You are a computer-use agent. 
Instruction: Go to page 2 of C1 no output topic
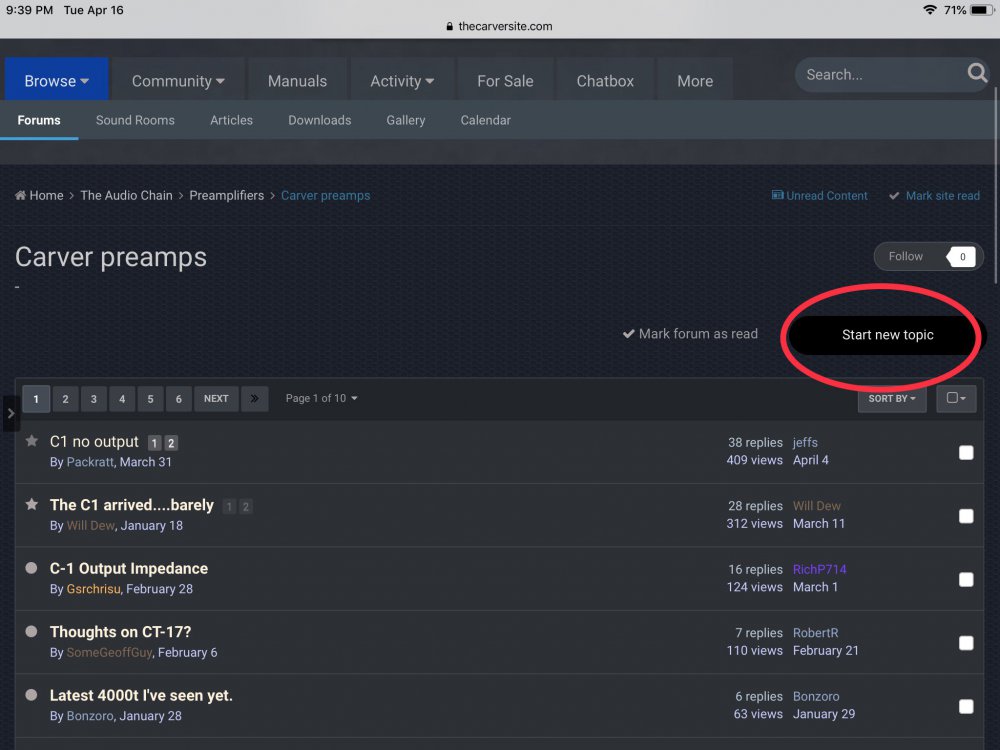pyautogui.click(x=171, y=443)
